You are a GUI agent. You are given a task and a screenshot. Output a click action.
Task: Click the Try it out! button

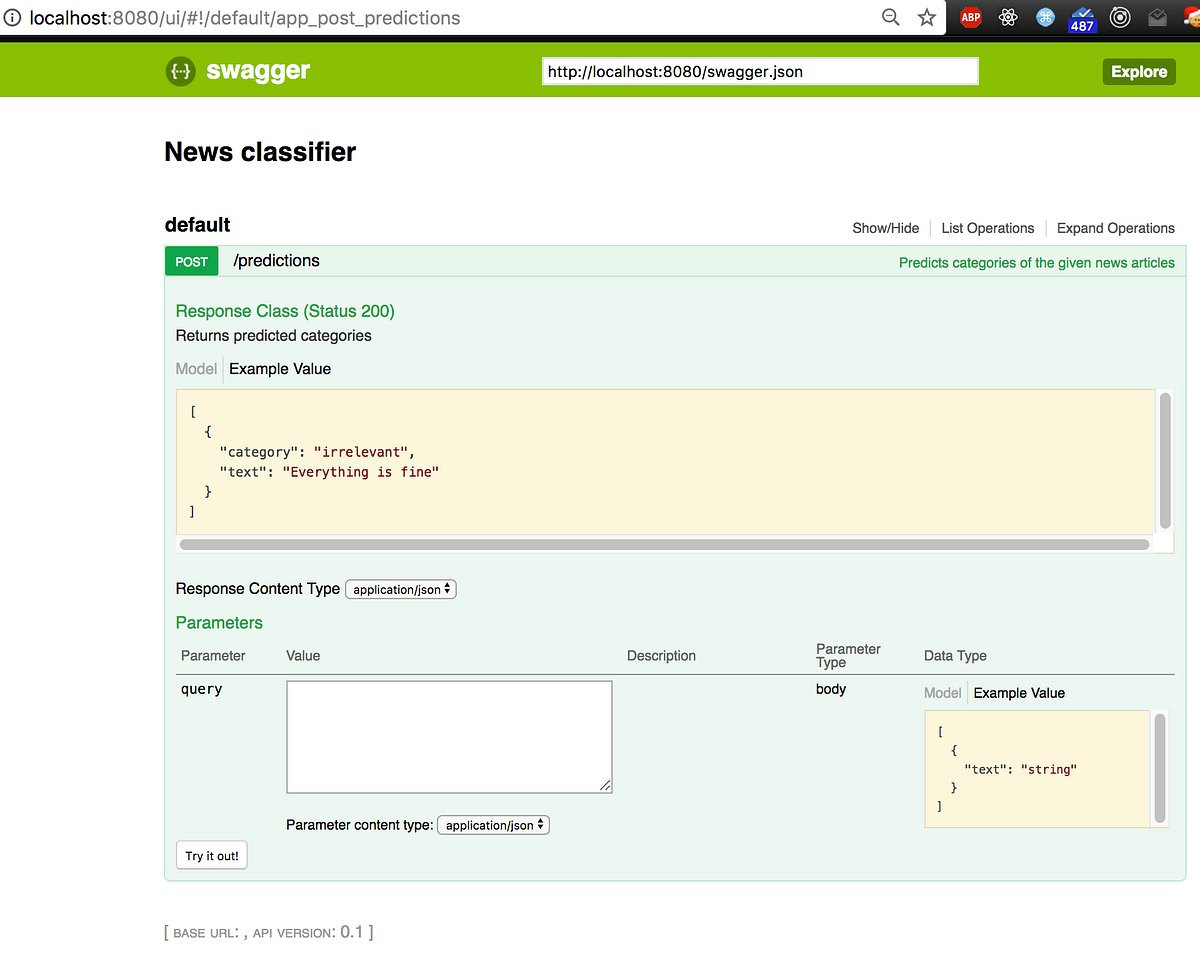(x=212, y=856)
